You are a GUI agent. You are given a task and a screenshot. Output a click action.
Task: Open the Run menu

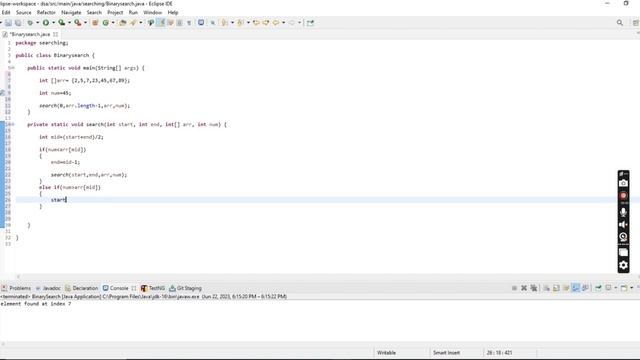pyautogui.click(x=133, y=13)
